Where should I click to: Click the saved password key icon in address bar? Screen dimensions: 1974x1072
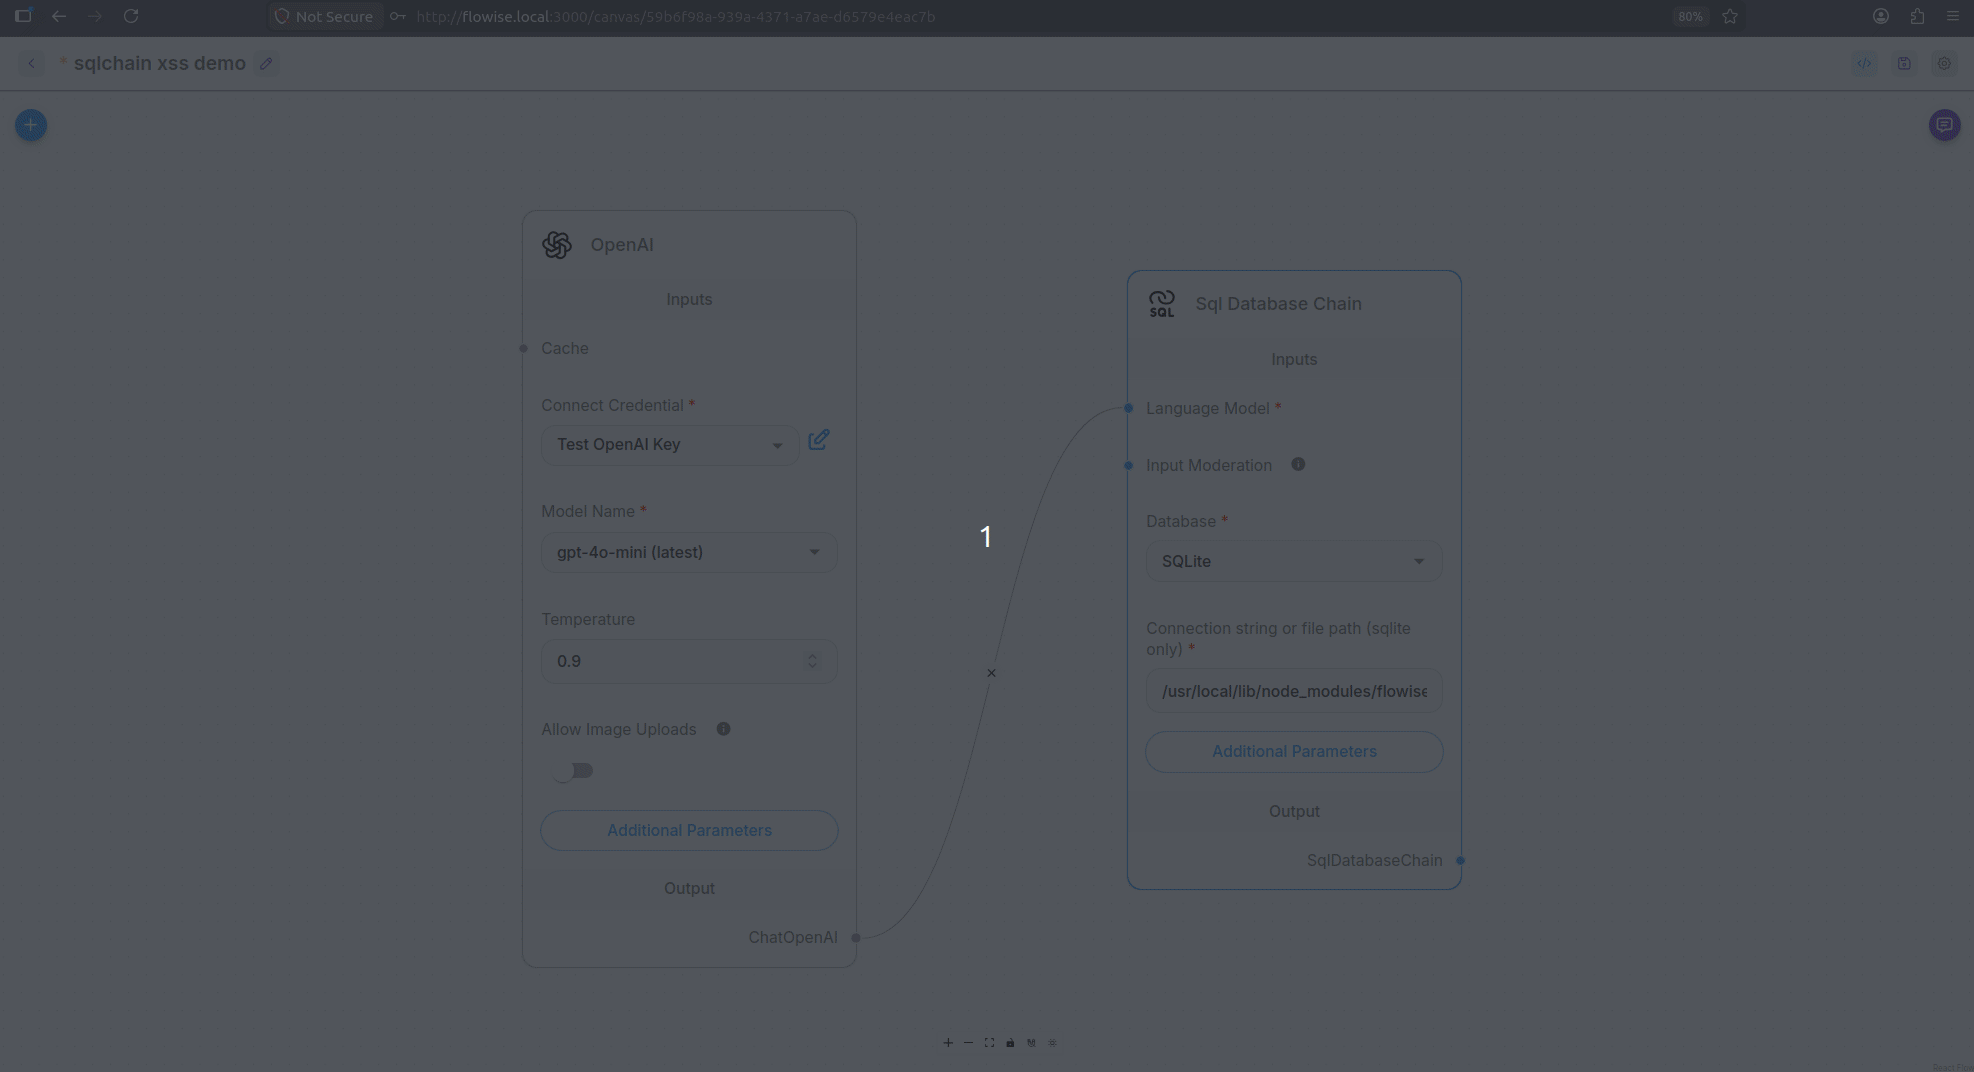pyautogui.click(x=397, y=16)
